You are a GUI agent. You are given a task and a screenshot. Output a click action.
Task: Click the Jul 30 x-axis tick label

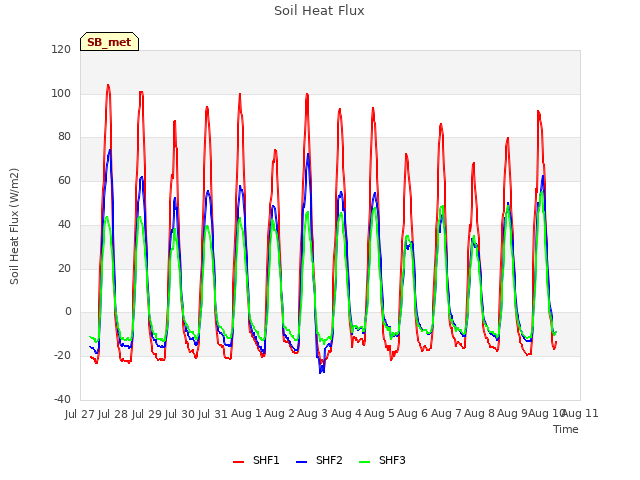180,414
